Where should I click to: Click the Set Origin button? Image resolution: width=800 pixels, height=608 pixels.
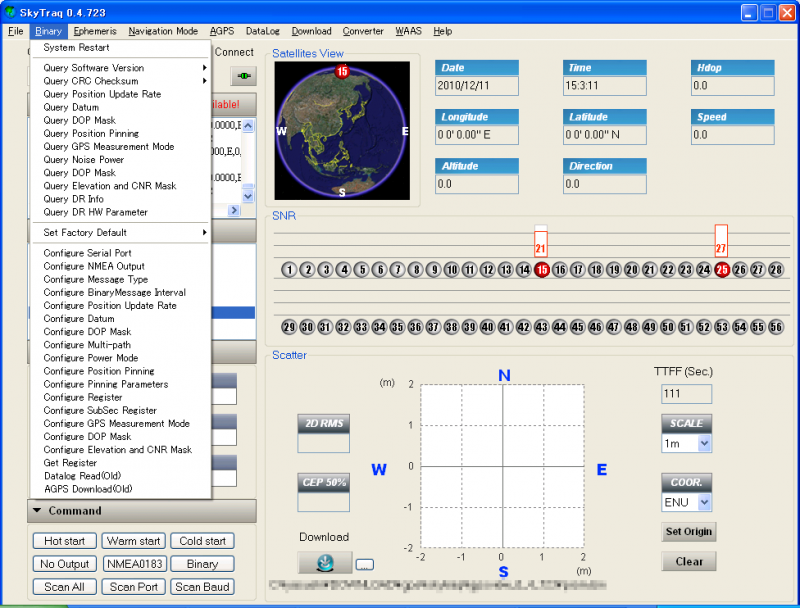pos(689,532)
